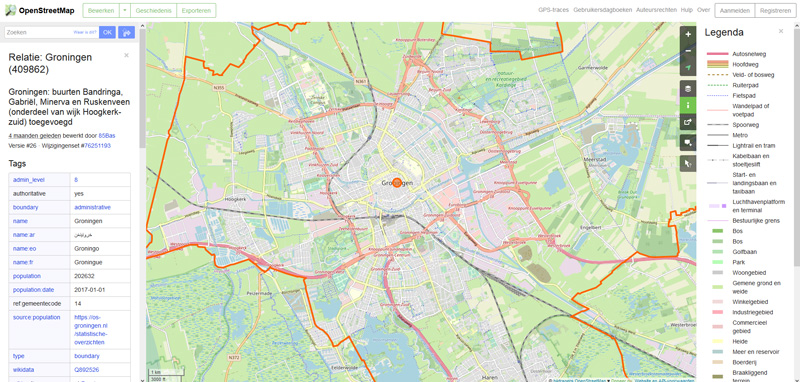
Task: Click the directions route icon button
Action: [x=127, y=32]
